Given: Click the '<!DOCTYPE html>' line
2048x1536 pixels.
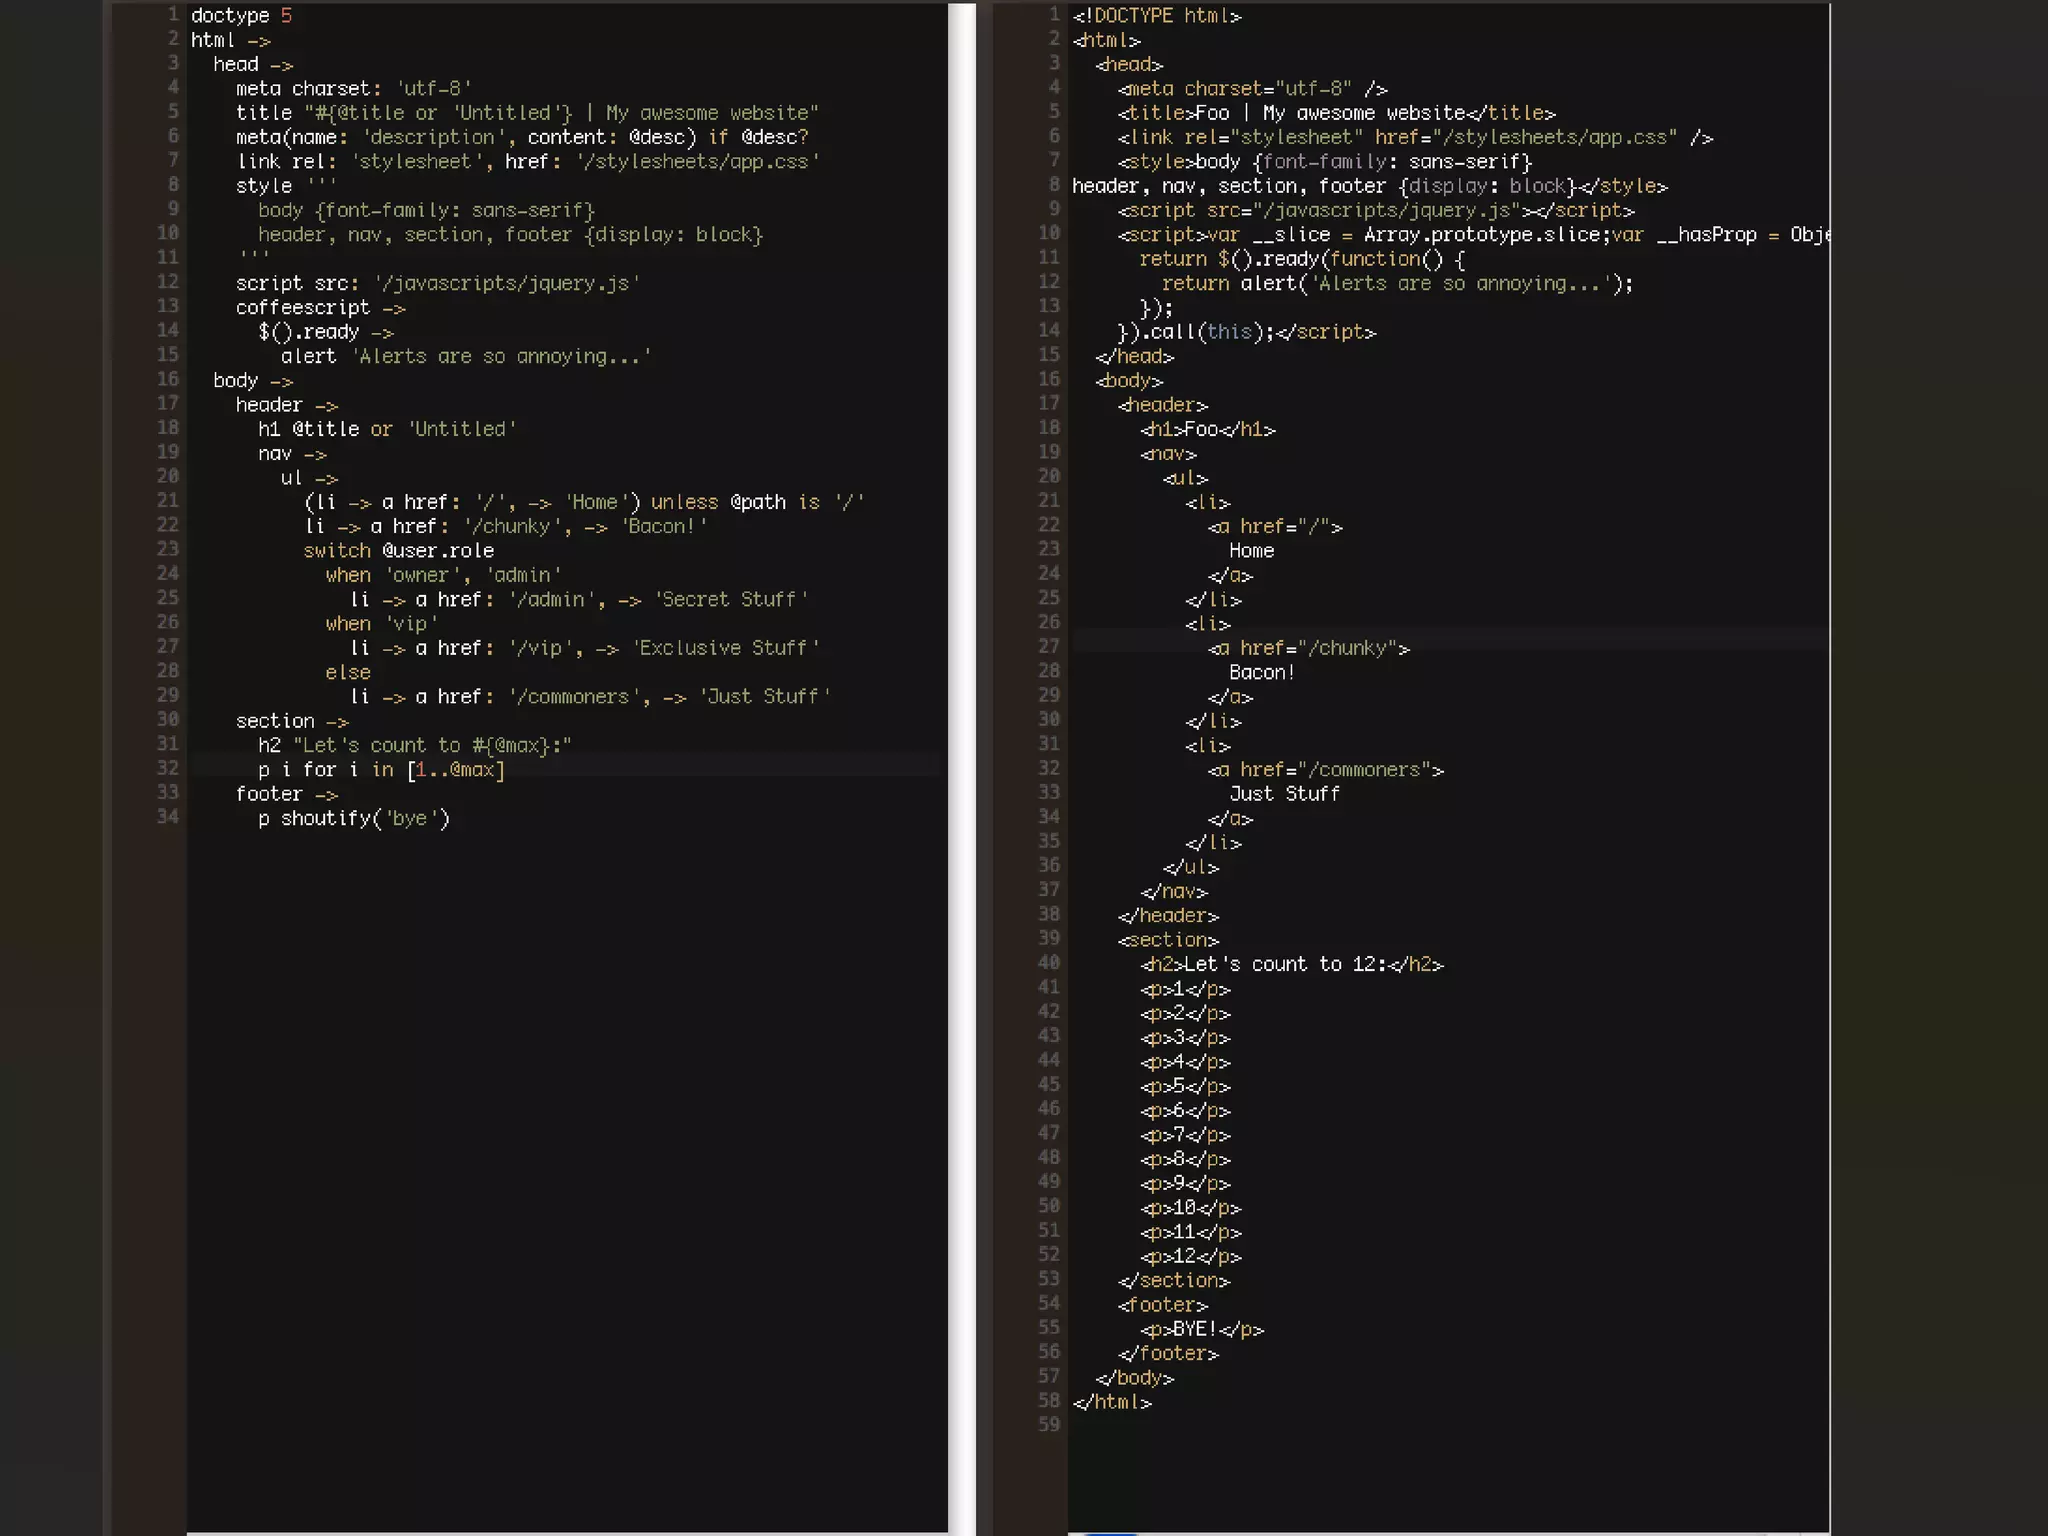Looking at the screenshot, I should click(x=1156, y=16).
